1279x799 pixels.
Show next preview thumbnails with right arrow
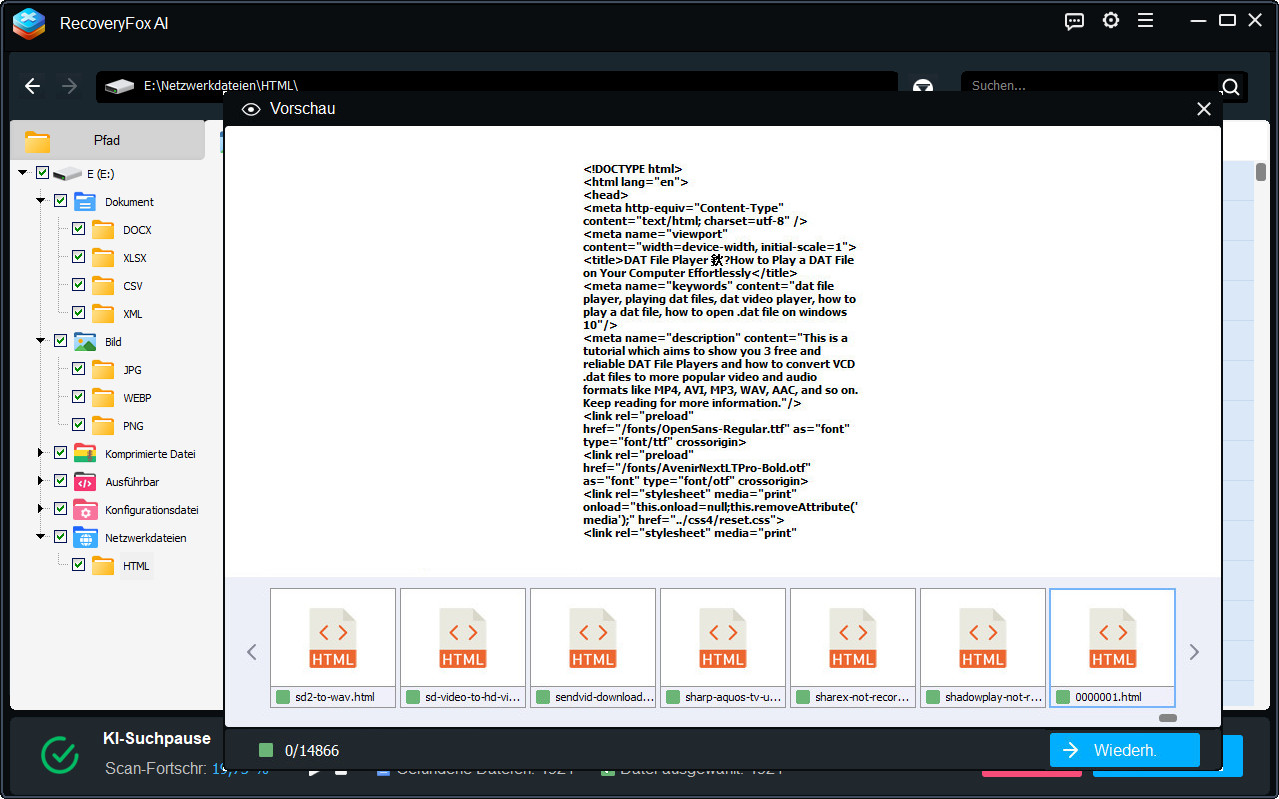pos(1193,652)
